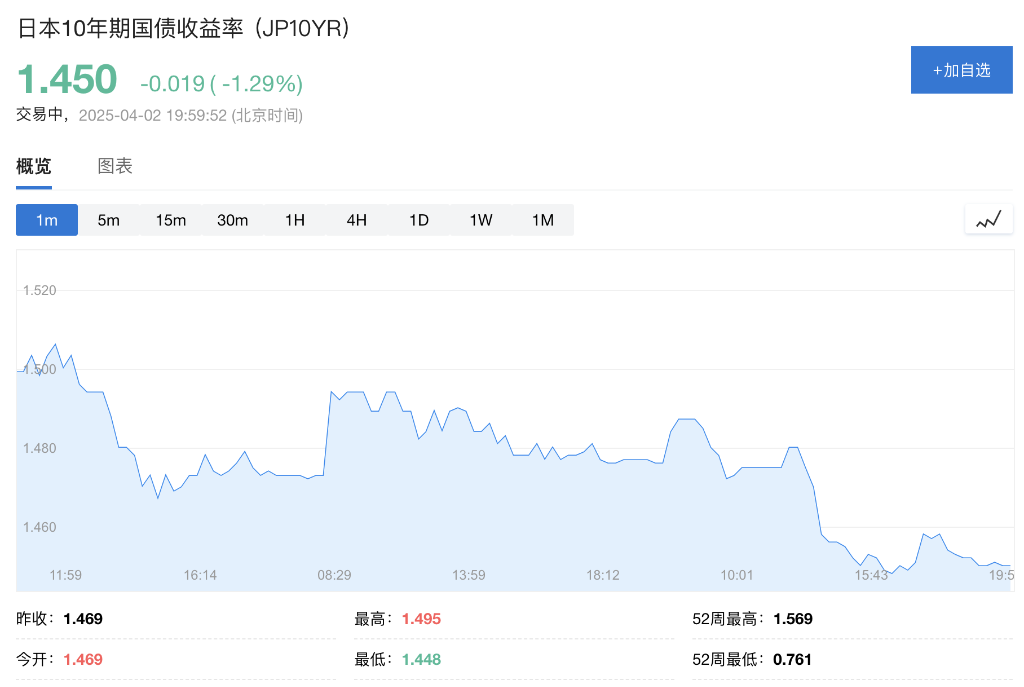Image resolution: width=1024 pixels, height=687 pixels.
Task: Click the 15:43 time axis marker
Action: (x=871, y=575)
